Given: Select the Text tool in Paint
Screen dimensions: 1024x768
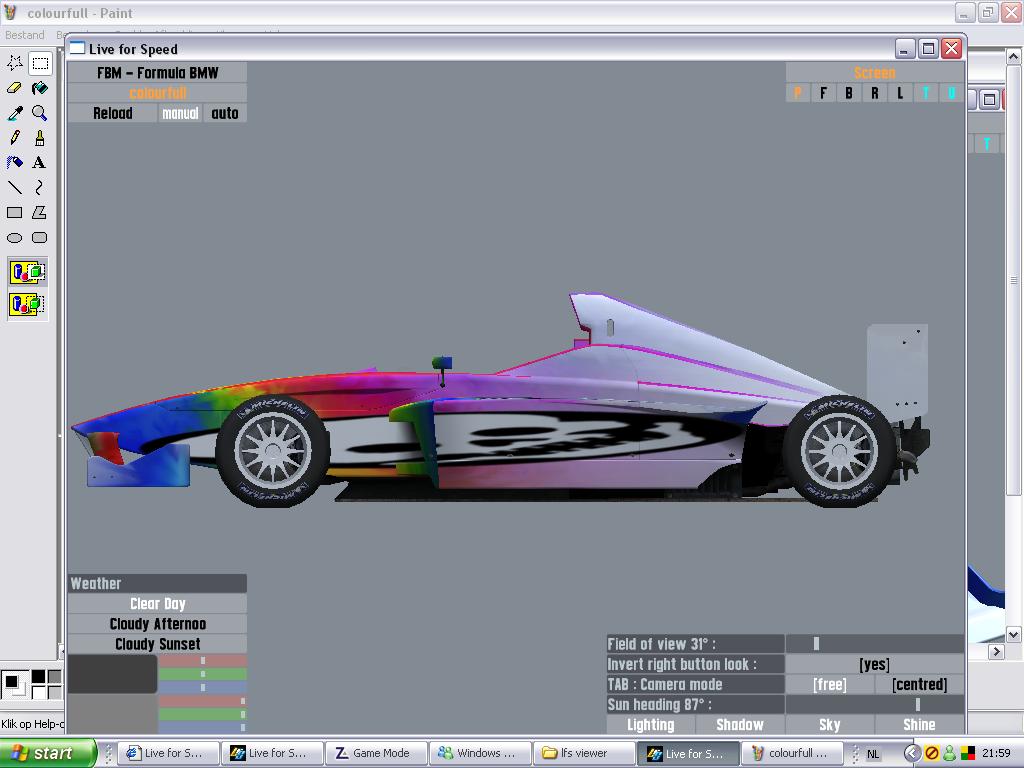Looking at the screenshot, I should 40,163.
